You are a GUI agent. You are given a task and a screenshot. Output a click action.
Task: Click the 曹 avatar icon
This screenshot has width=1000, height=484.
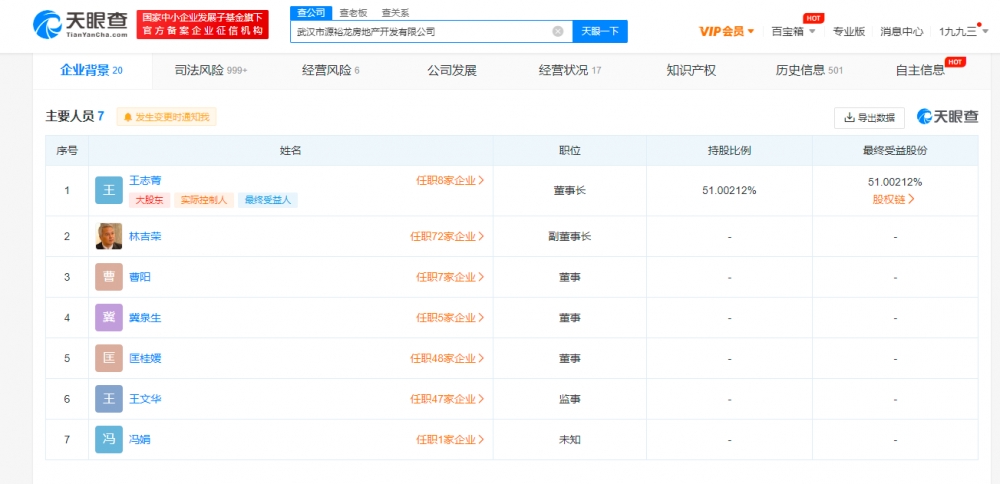click(x=108, y=277)
